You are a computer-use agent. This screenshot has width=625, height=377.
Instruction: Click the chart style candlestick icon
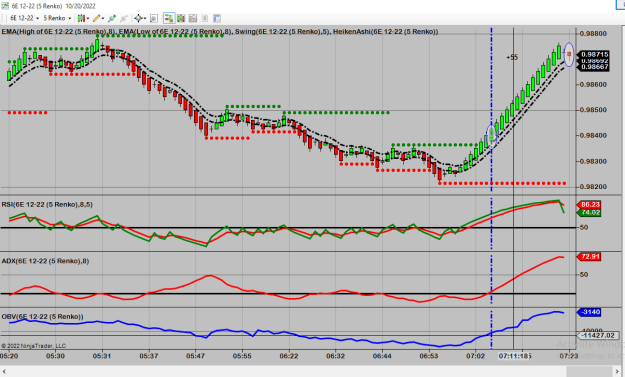pyautogui.click(x=81, y=18)
